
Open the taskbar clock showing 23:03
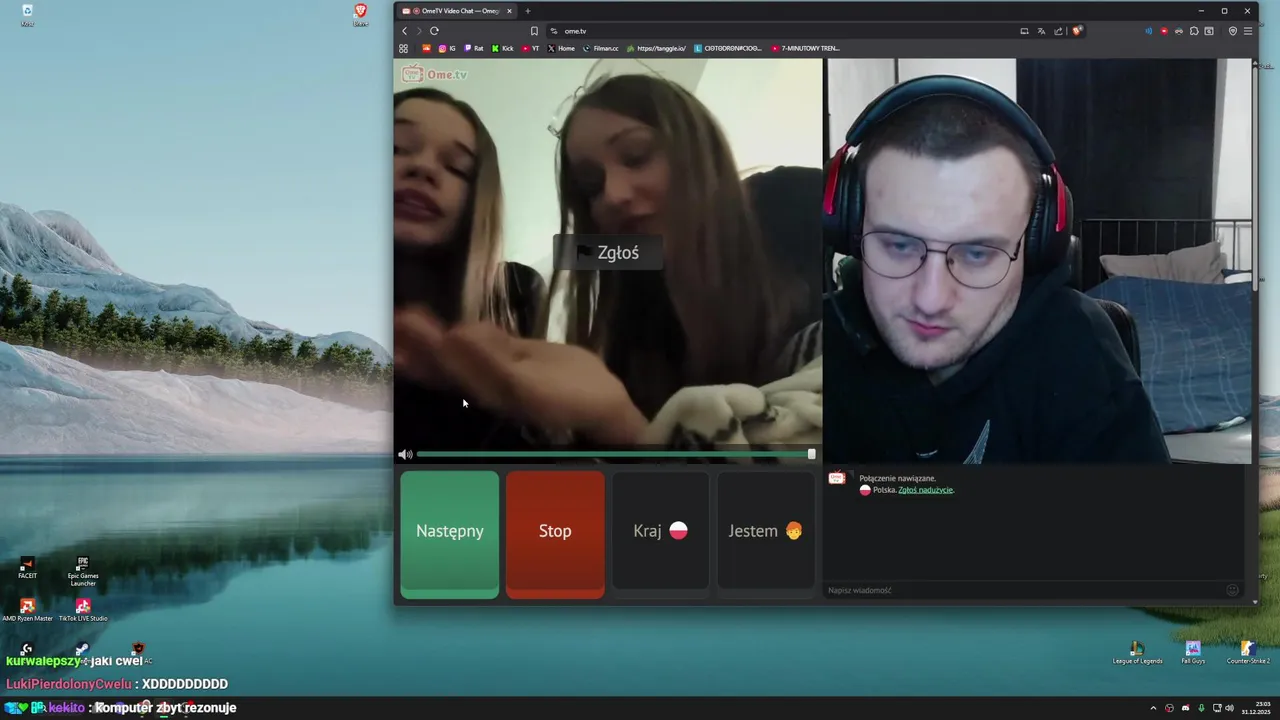[1257, 708]
